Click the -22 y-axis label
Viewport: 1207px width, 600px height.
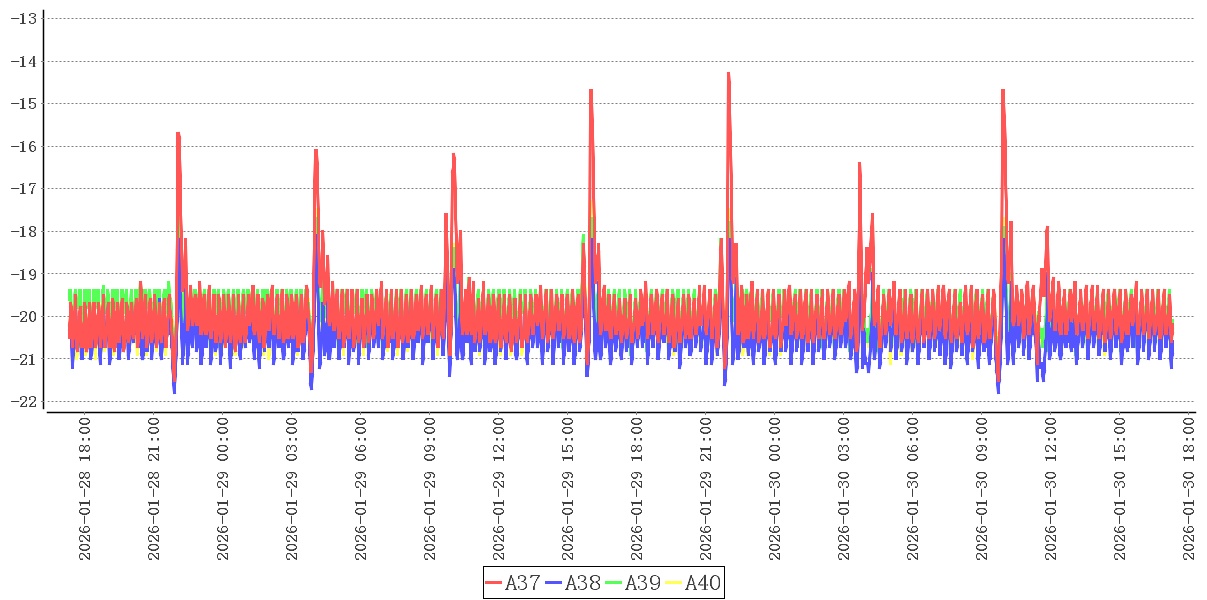pyautogui.click(x=23, y=401)
